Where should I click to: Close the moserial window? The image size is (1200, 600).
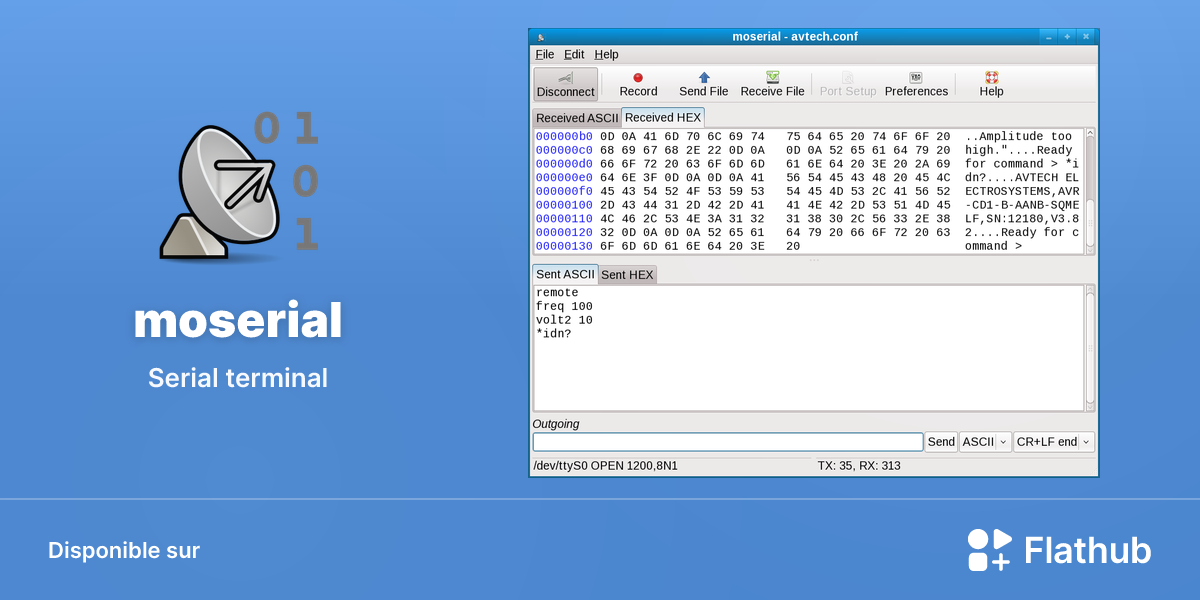pos(1086,37)
